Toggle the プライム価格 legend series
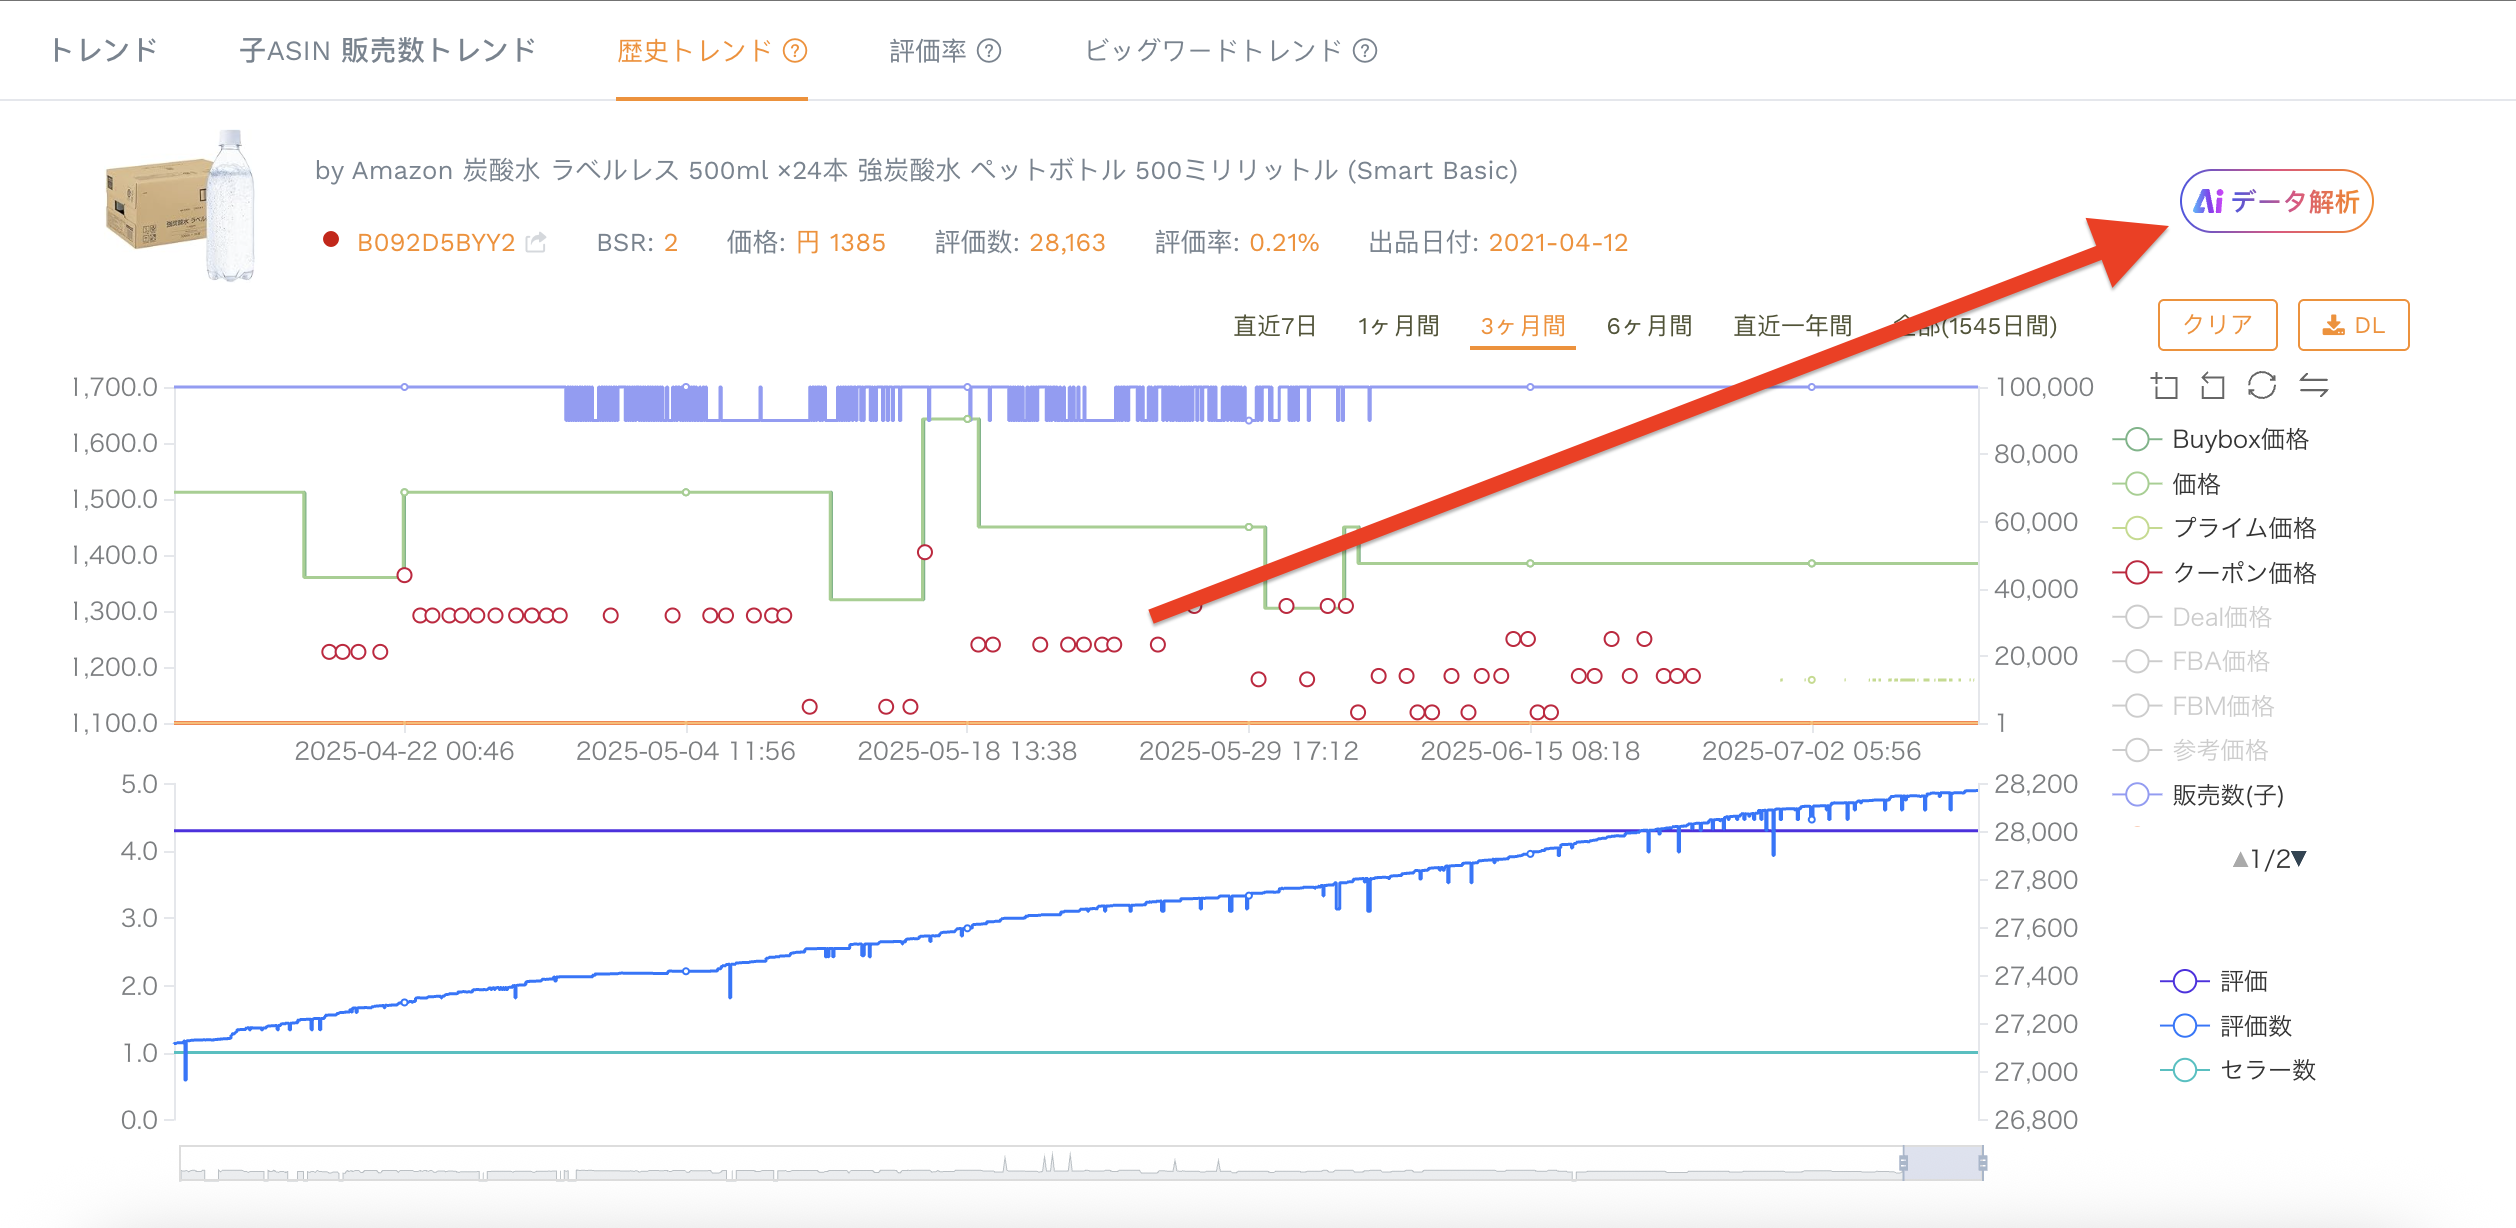Viewport: 2516px width, 1228px height. pos(2215,528)
